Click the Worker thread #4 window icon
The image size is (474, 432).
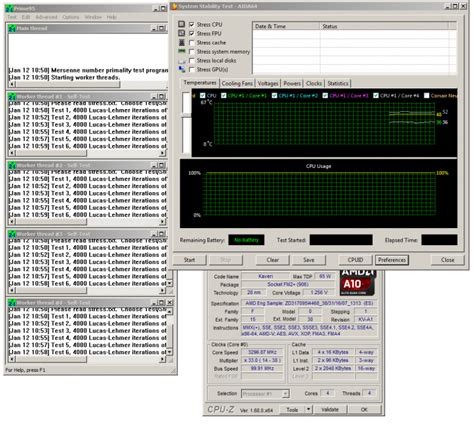point(12,303)
